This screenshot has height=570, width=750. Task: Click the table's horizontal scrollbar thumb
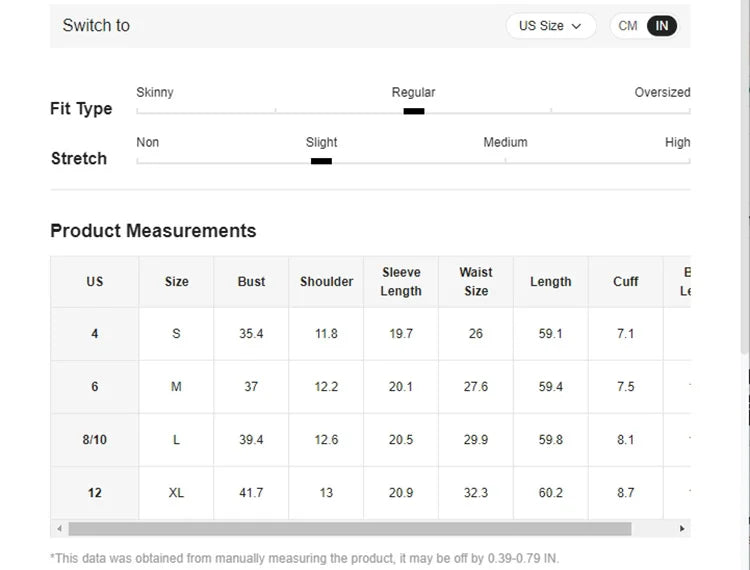[350, 528]
